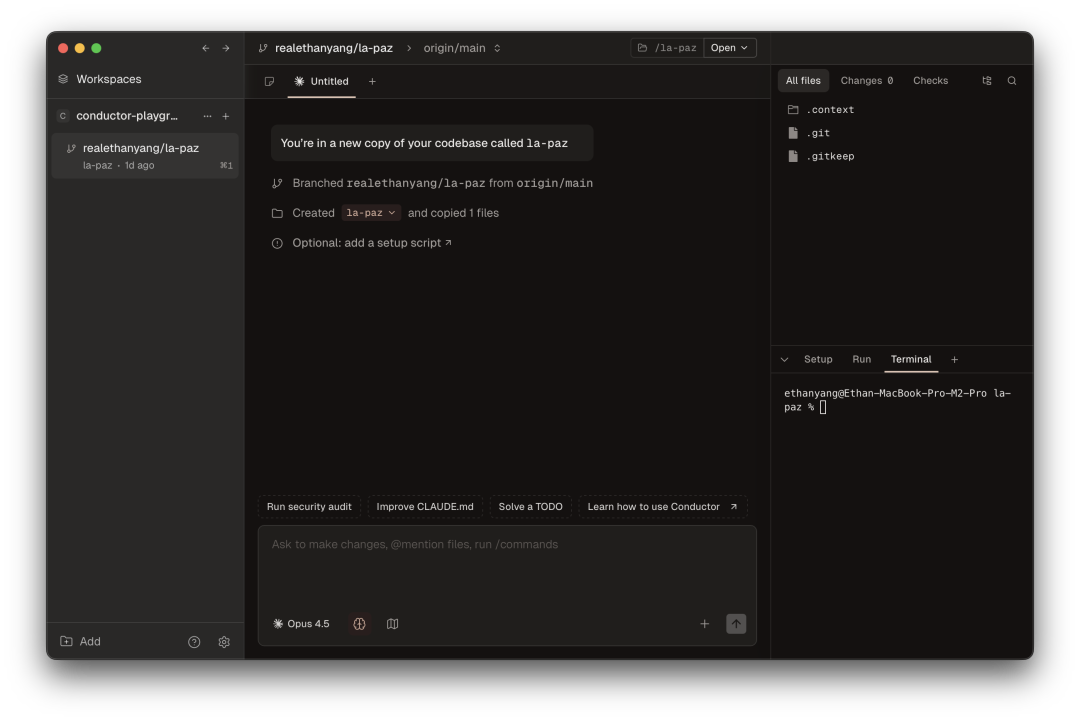Open the help question-mark icon
The image size is (1080, 721).
[x=194, y=642]
